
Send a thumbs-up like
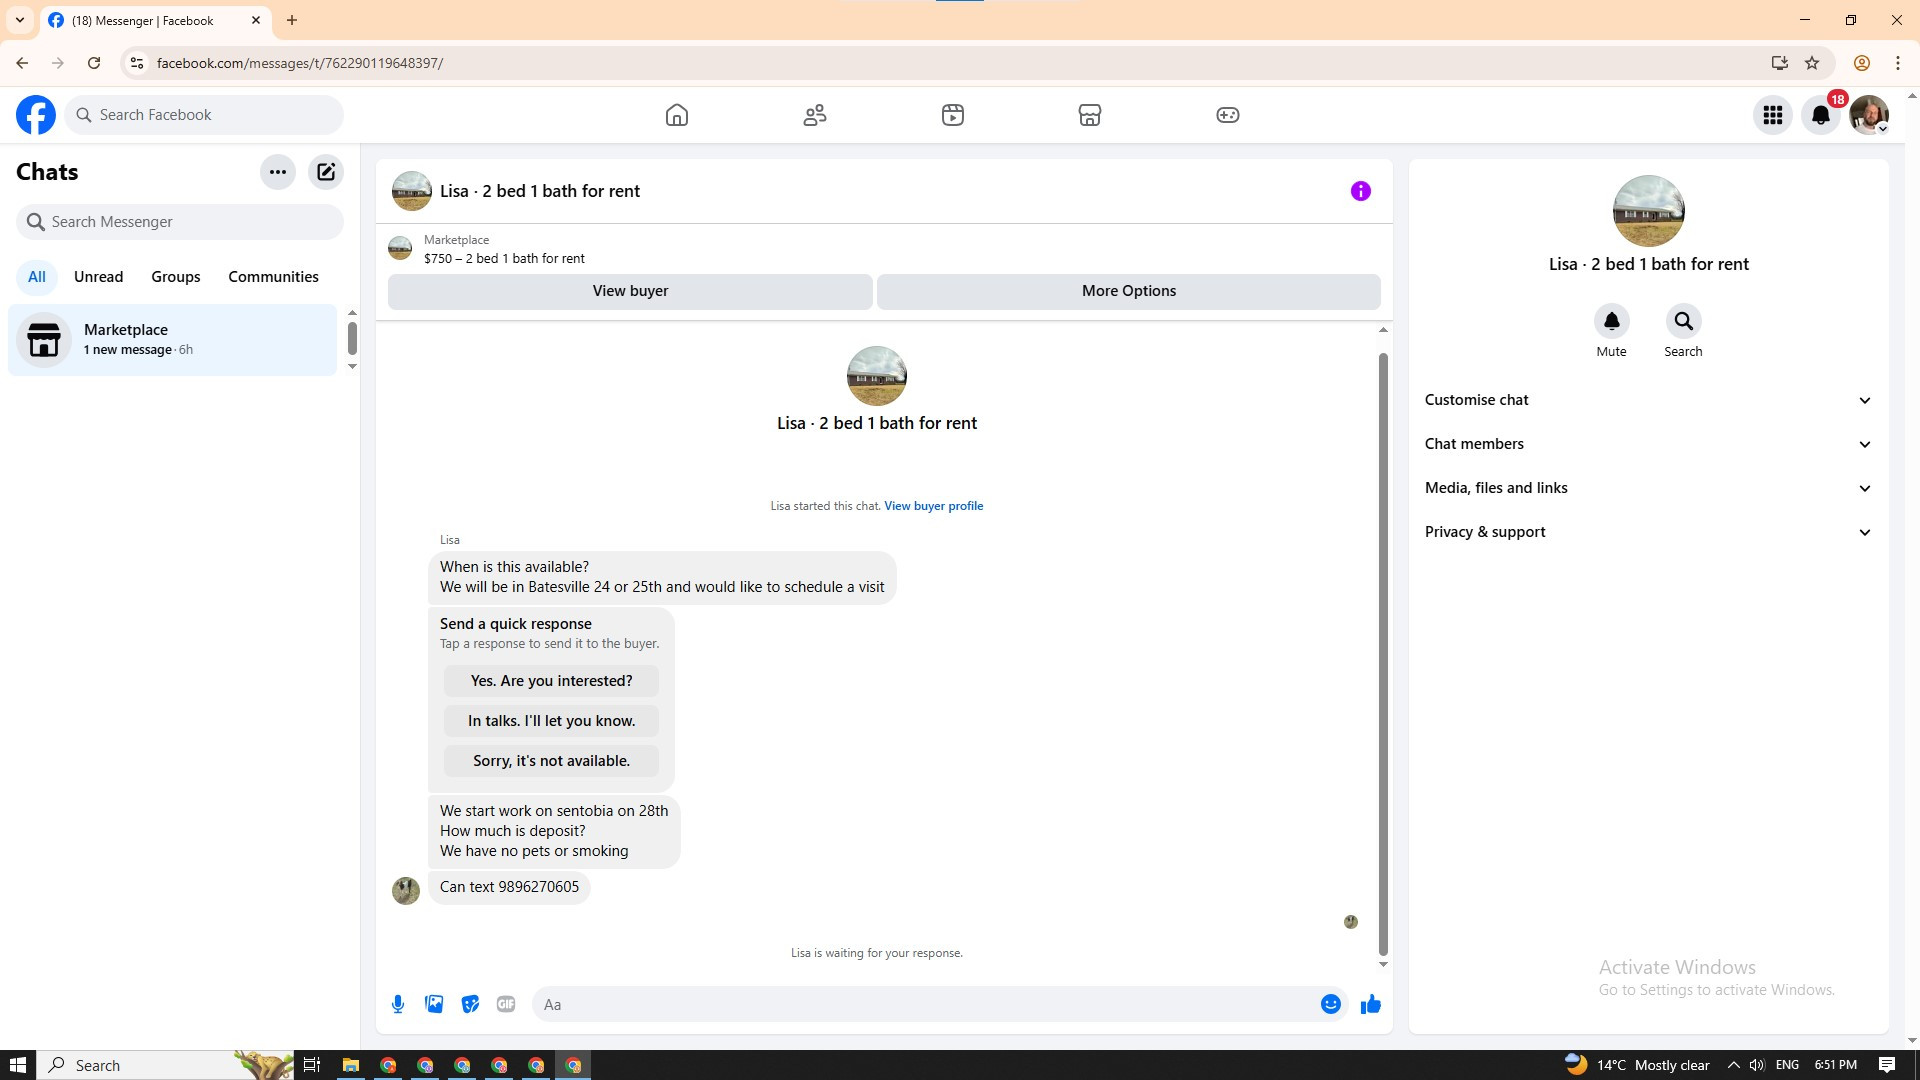tap(1370, 1004)
